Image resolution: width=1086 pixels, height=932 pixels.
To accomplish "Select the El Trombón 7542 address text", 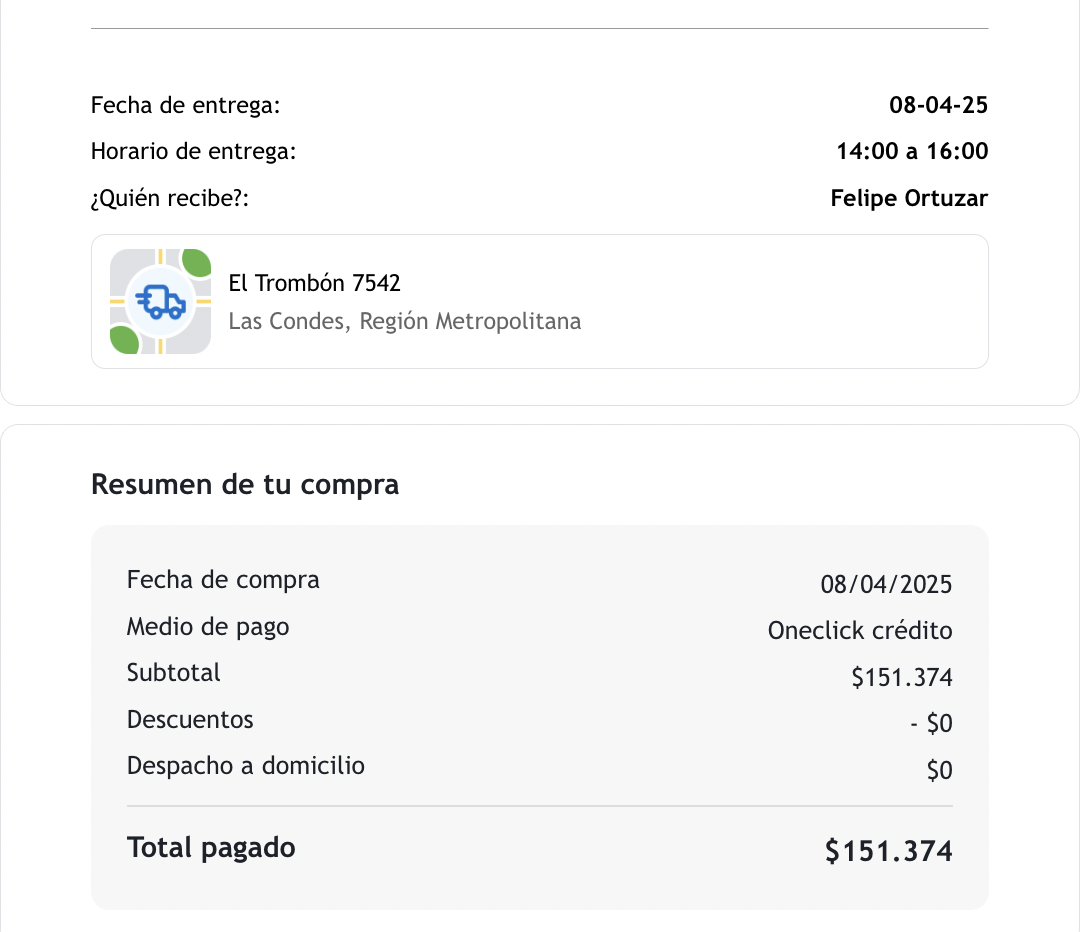I will click(x=314, y=283).
